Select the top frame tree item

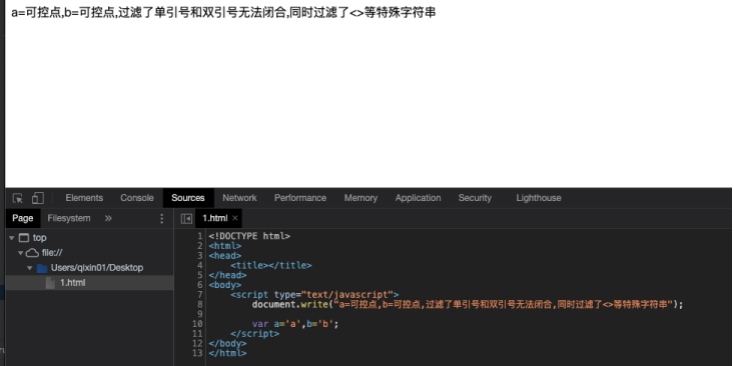[39, 238]
